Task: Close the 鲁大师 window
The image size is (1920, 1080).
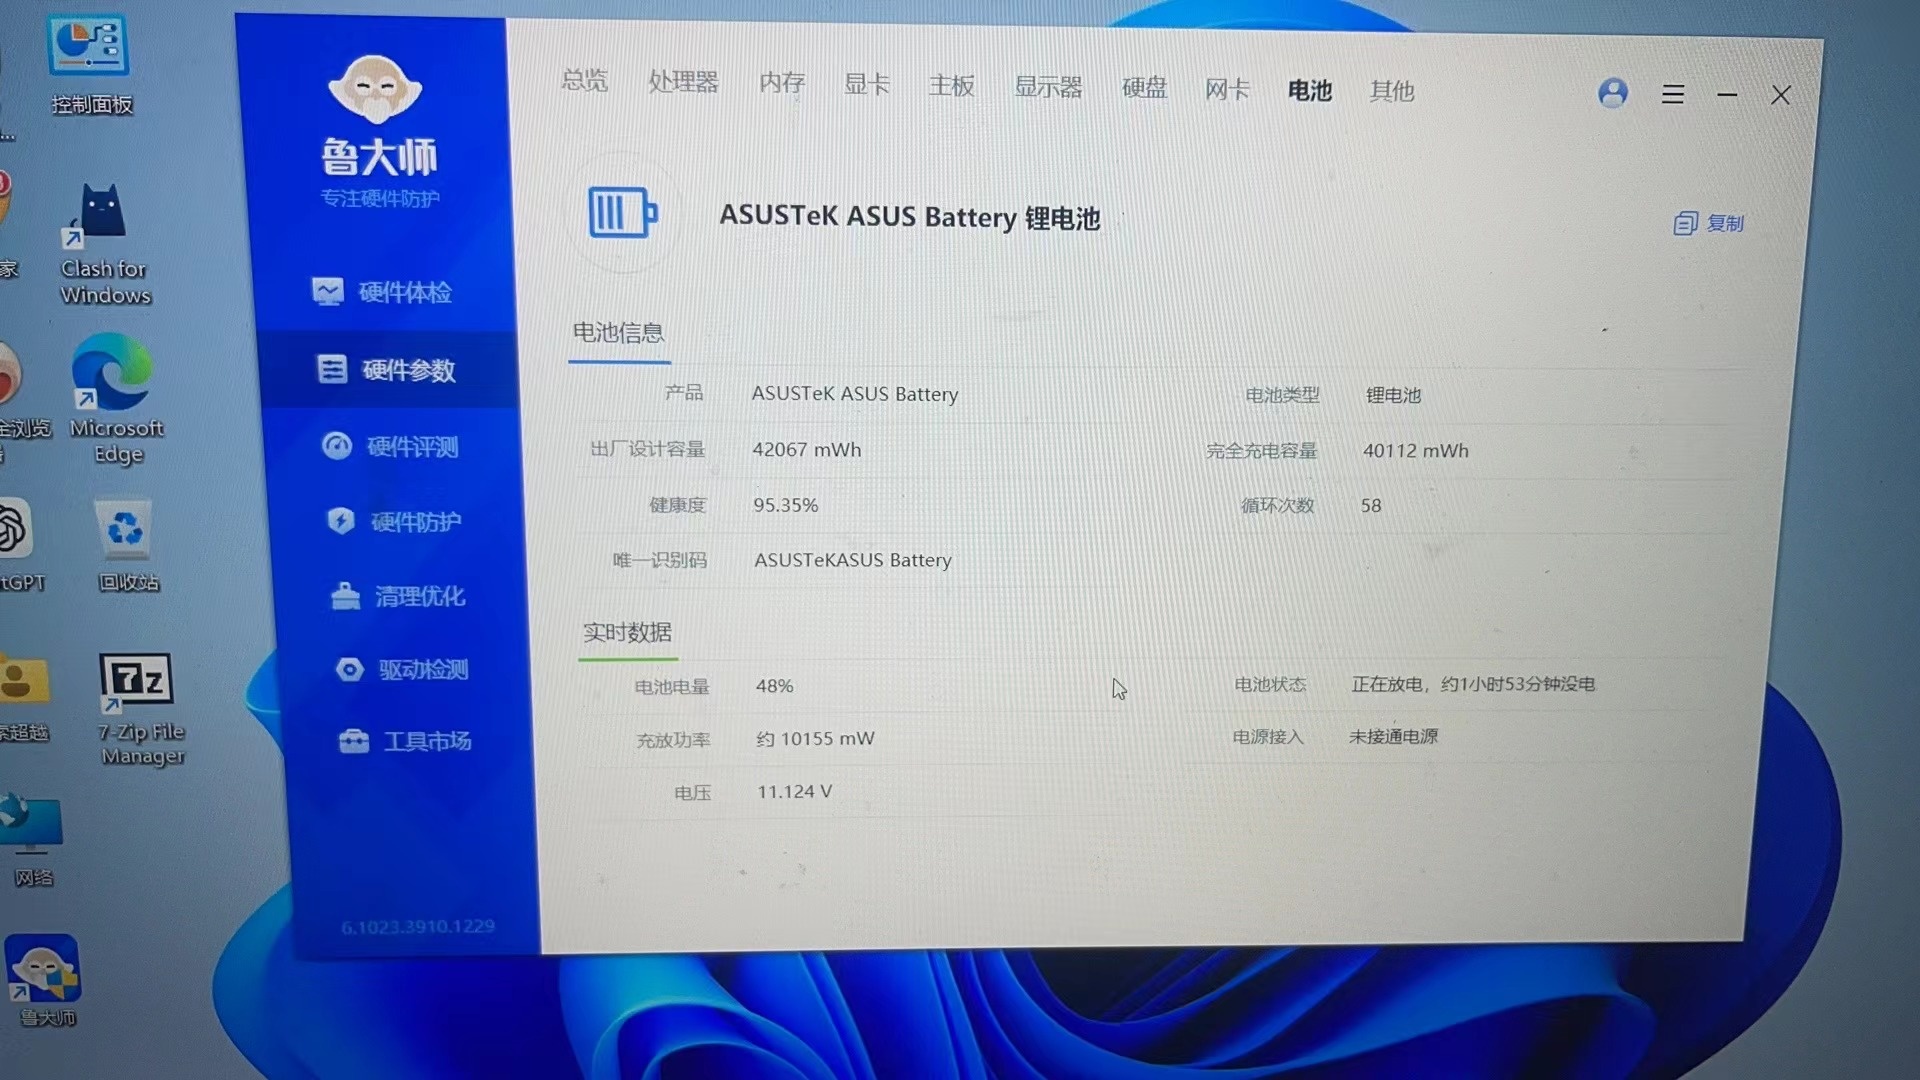Action: (1781, 95)
